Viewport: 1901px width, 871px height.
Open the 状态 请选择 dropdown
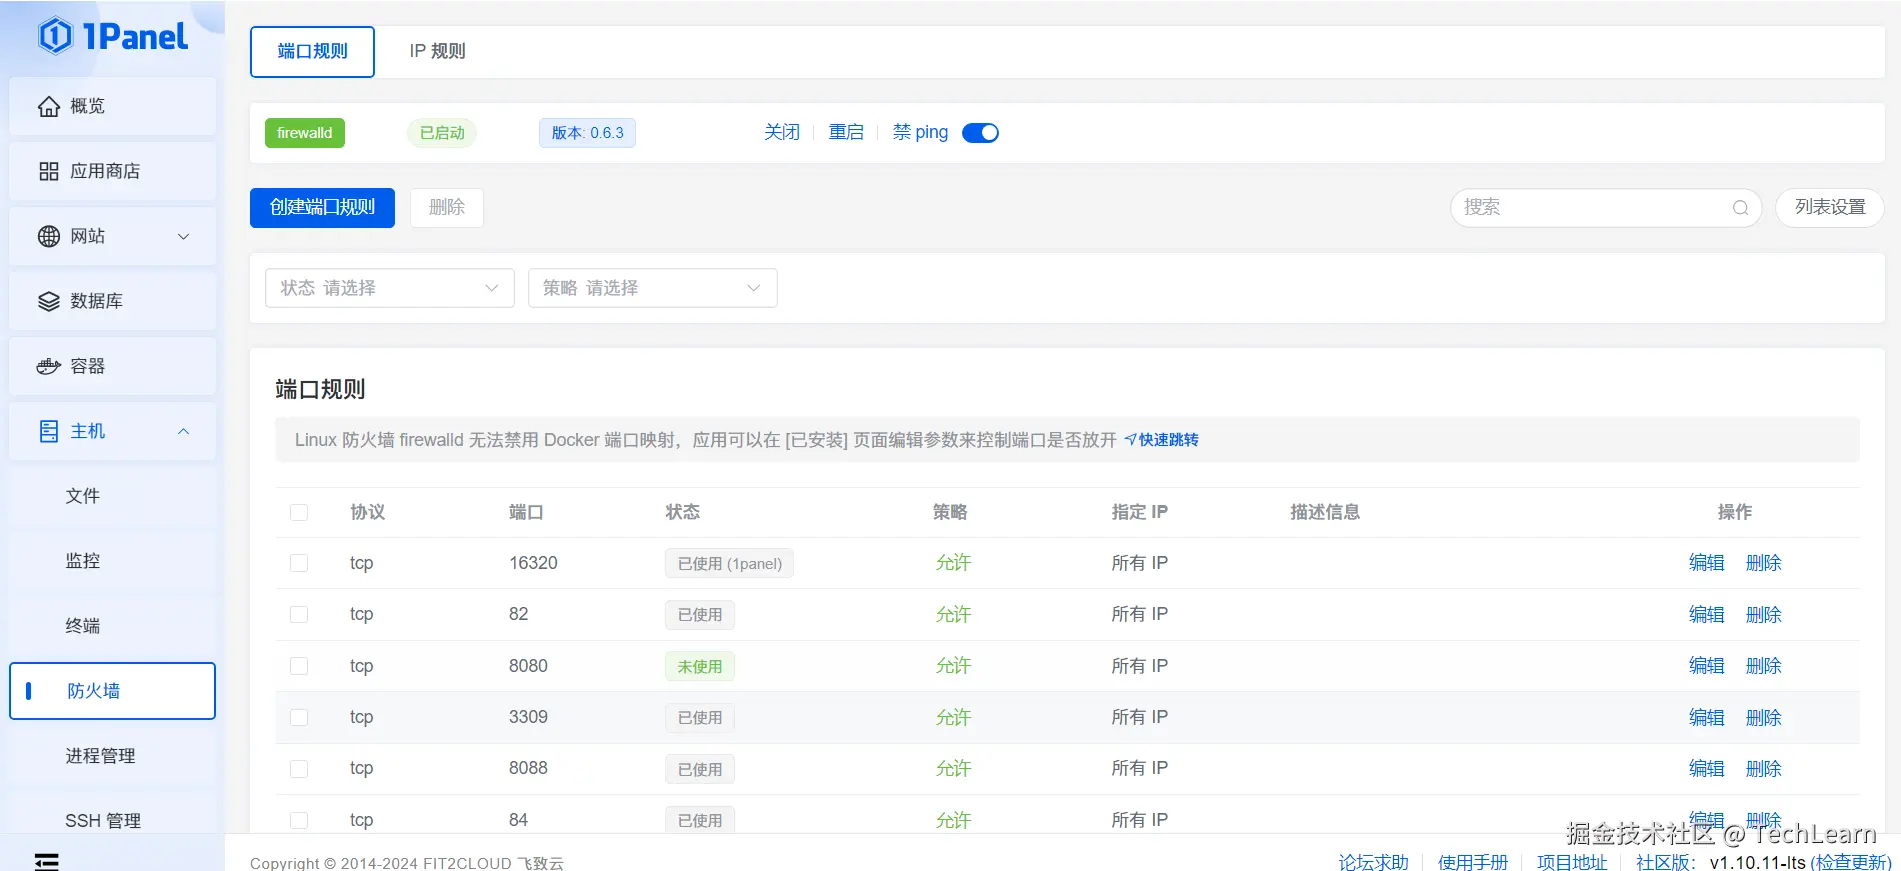(390, 288)
